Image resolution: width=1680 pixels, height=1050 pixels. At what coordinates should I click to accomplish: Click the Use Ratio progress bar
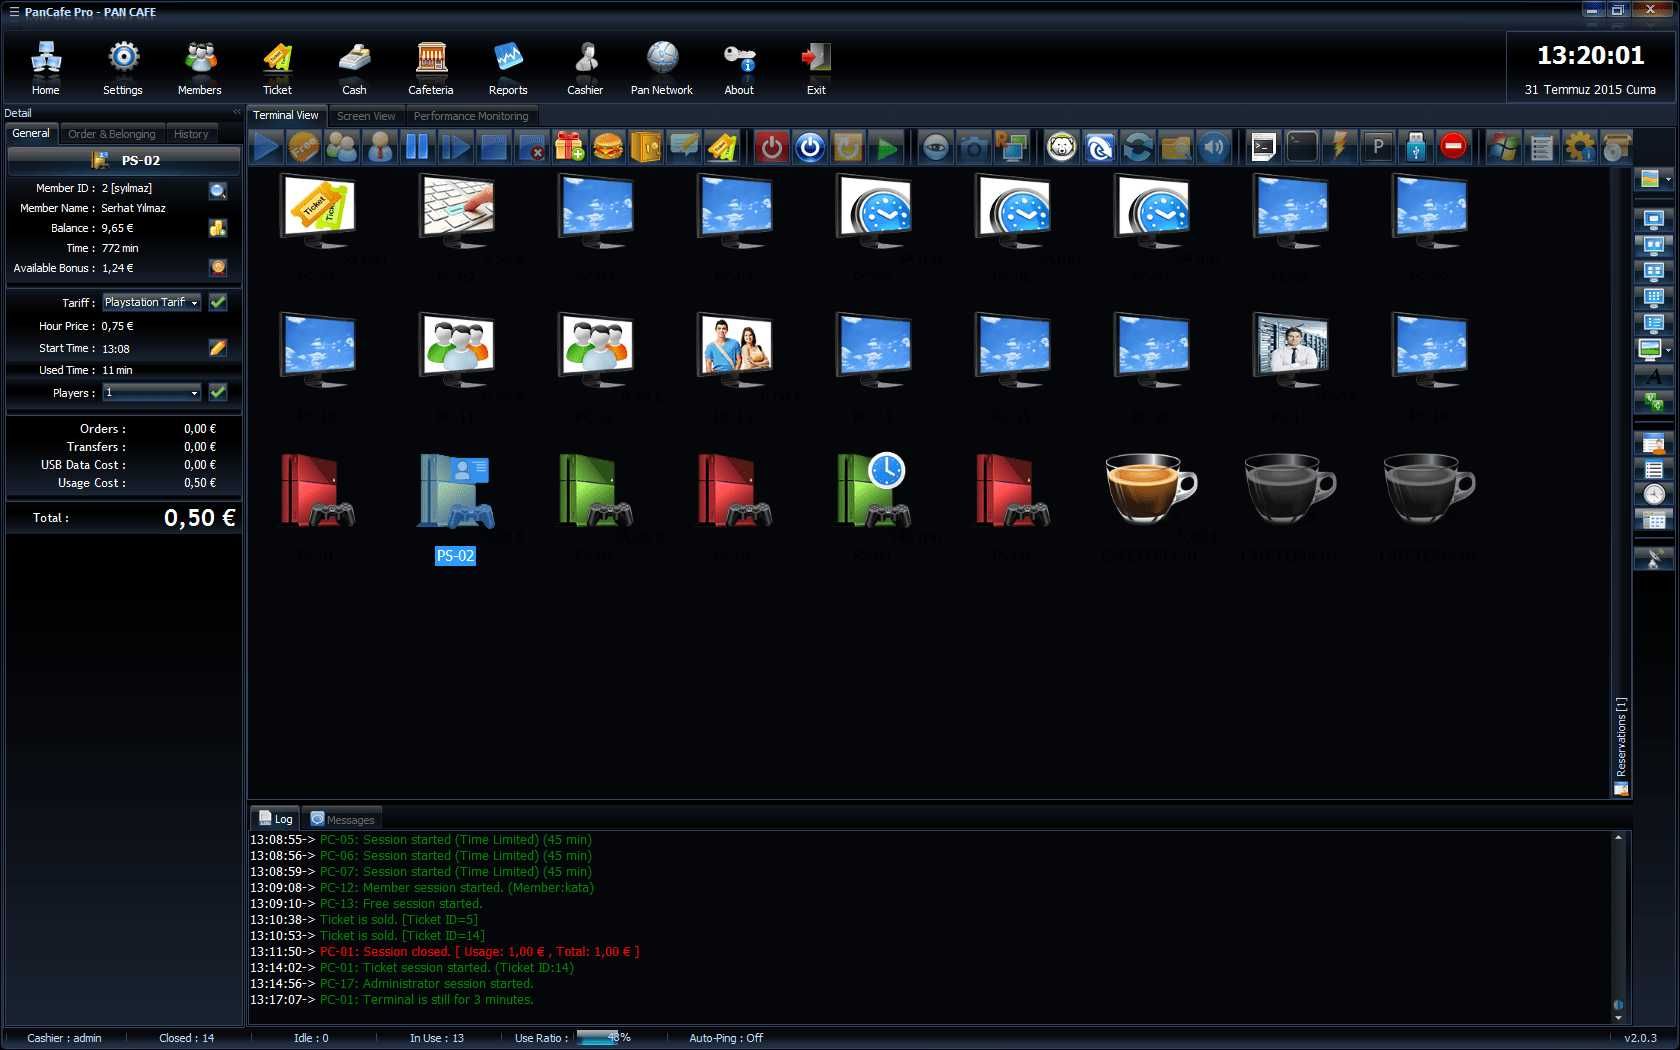click(598, 1038)
